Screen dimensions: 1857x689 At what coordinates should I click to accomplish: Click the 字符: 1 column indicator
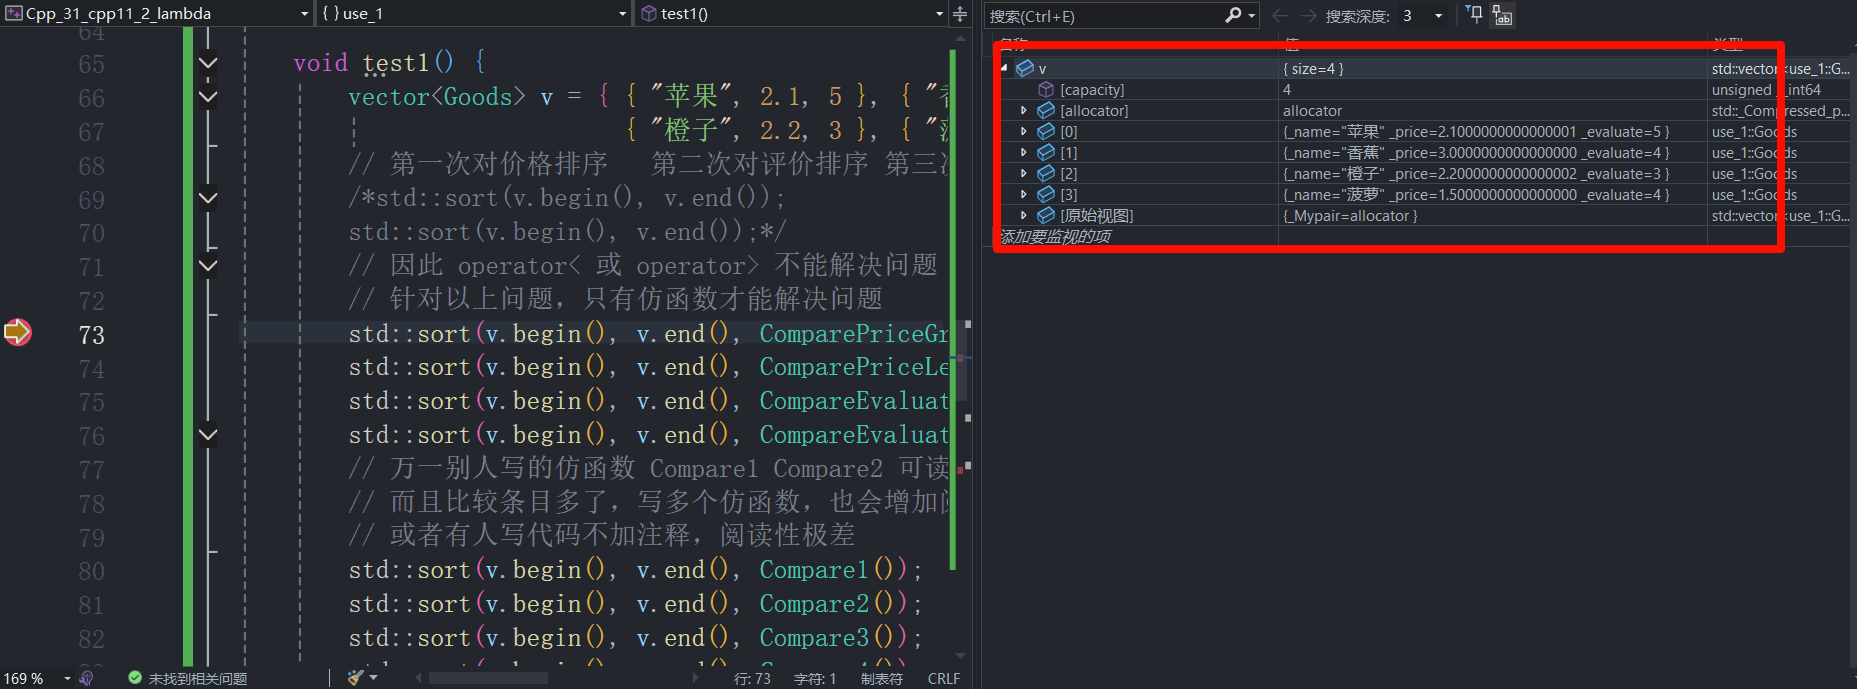coord(815,678)
